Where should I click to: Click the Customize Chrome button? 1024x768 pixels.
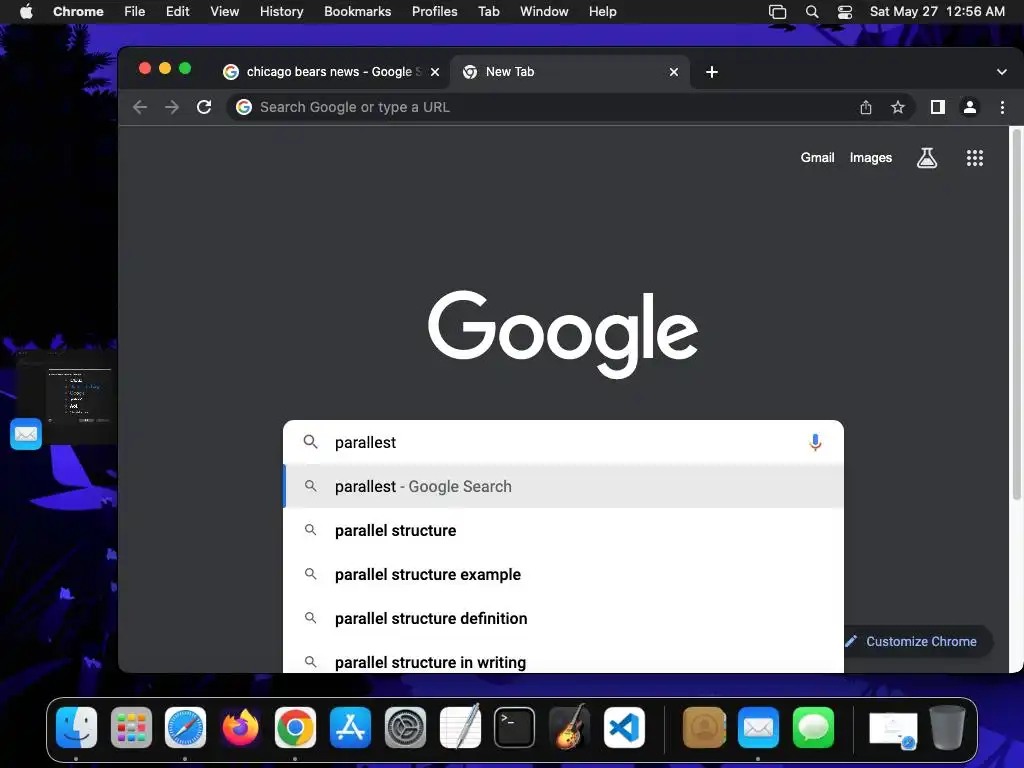(918, 641)
